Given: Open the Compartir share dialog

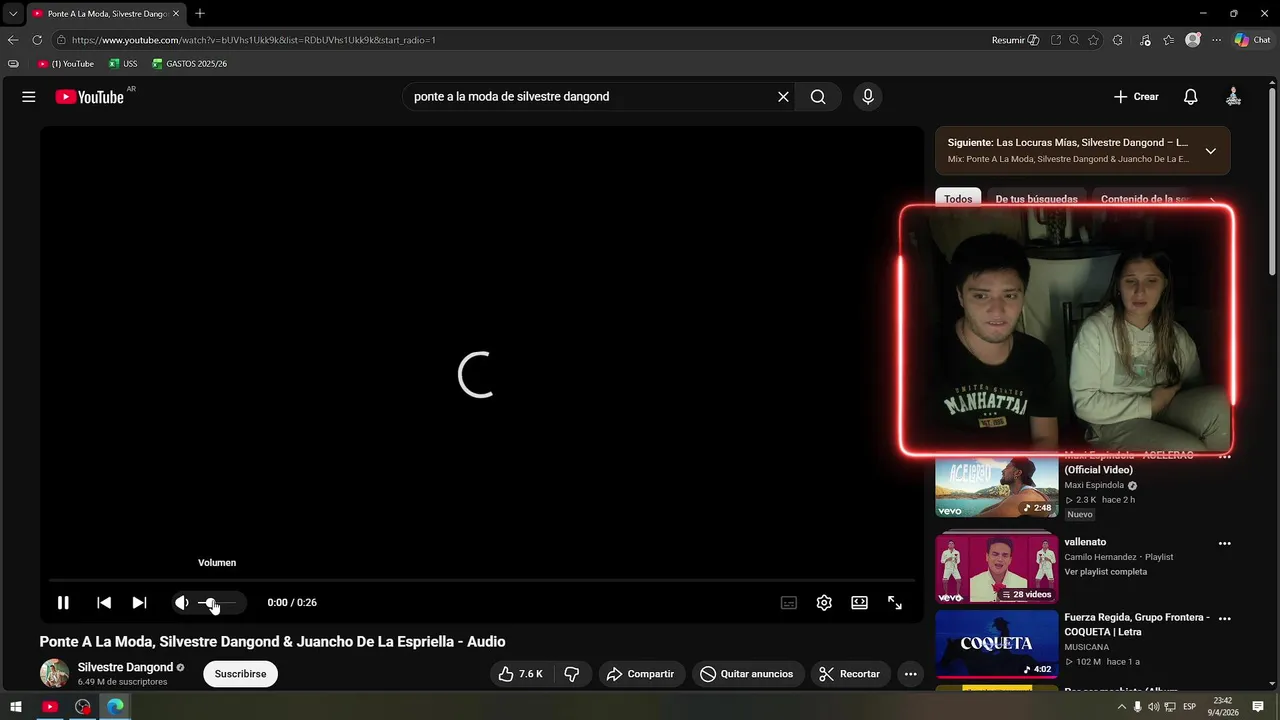Looking at the screenshot, I should coord(641,674).
